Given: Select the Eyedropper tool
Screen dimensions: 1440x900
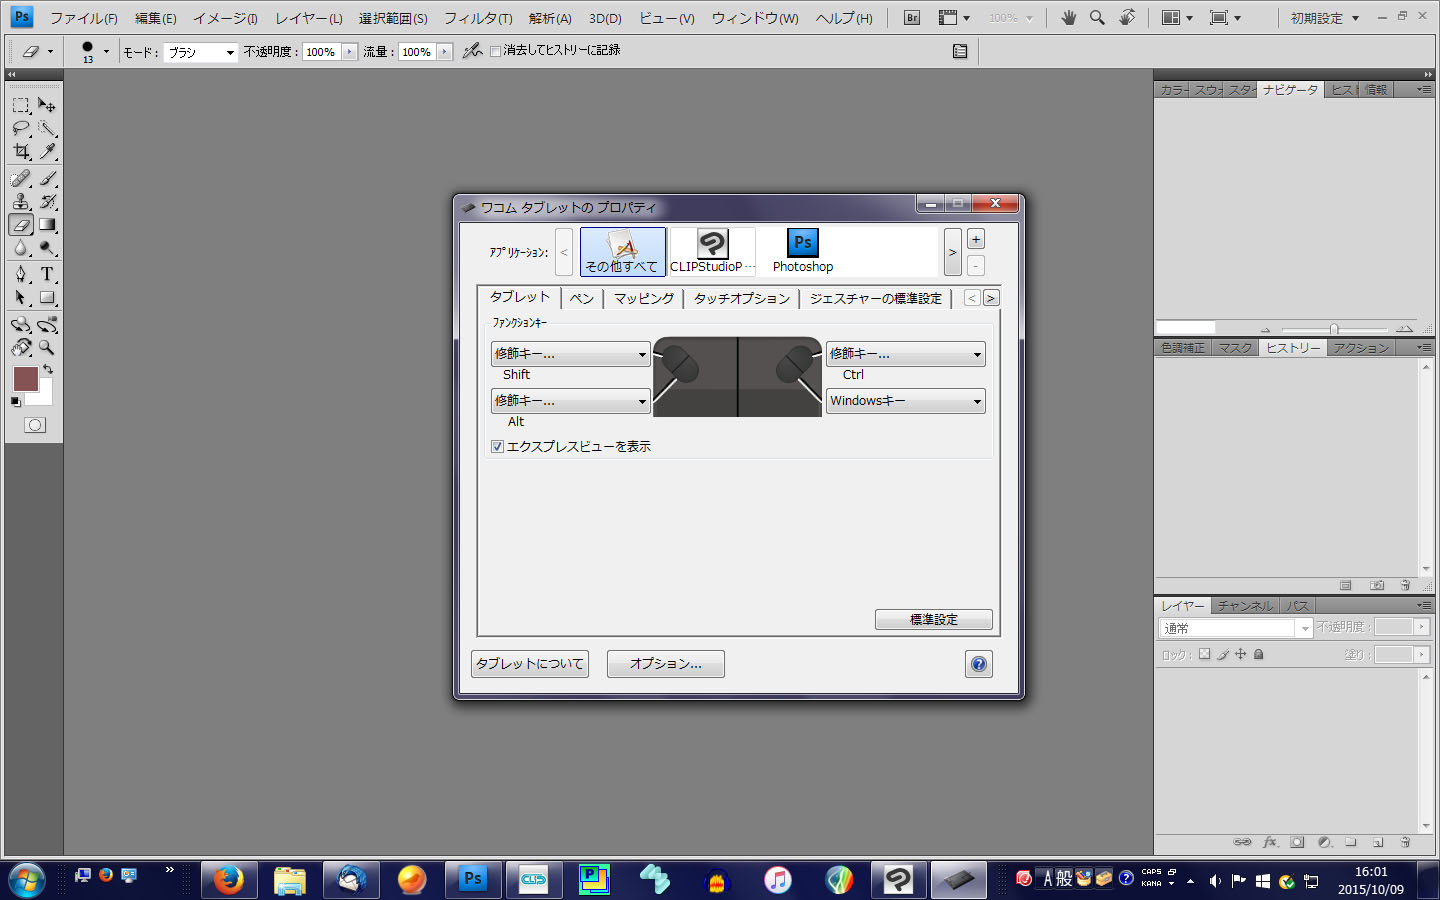Looking at the screenshot, I should [x=47, y=152].
